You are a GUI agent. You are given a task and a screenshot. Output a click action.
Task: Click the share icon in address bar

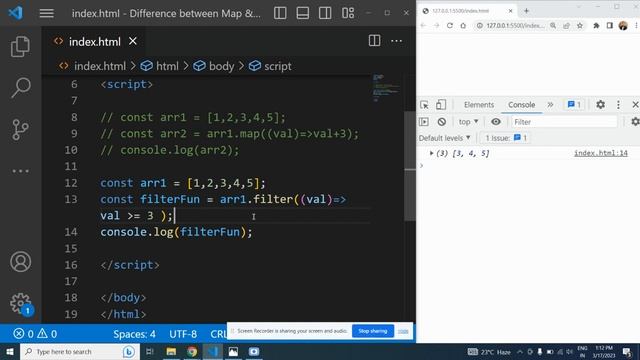[566, 26]
